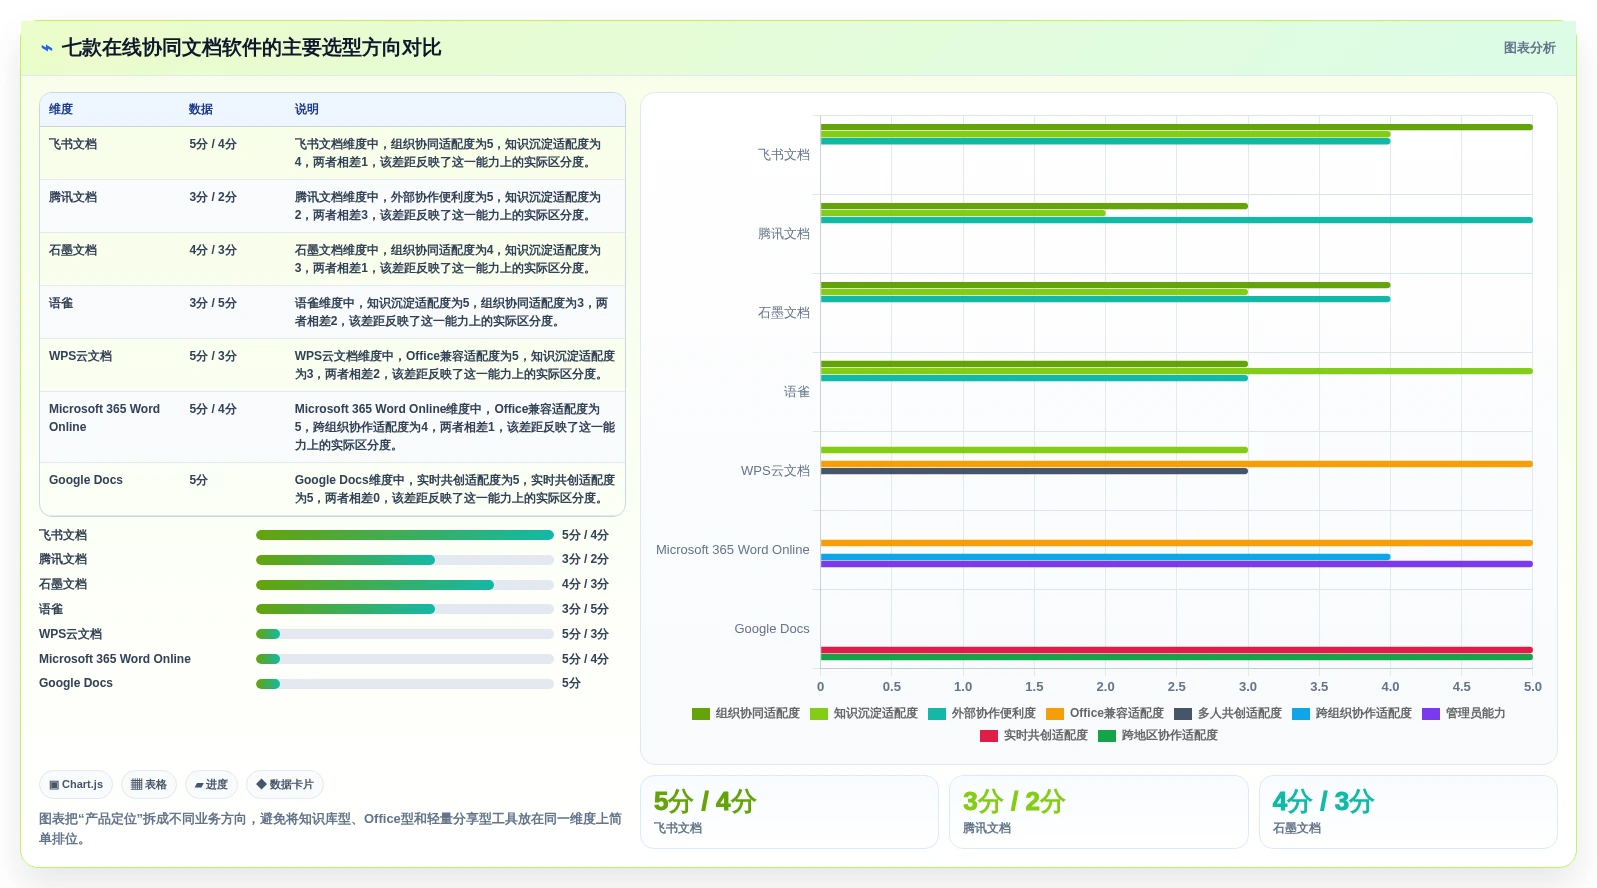Select the Google Docs table row name
1597x888 pixels.
(x=86, y=480)
